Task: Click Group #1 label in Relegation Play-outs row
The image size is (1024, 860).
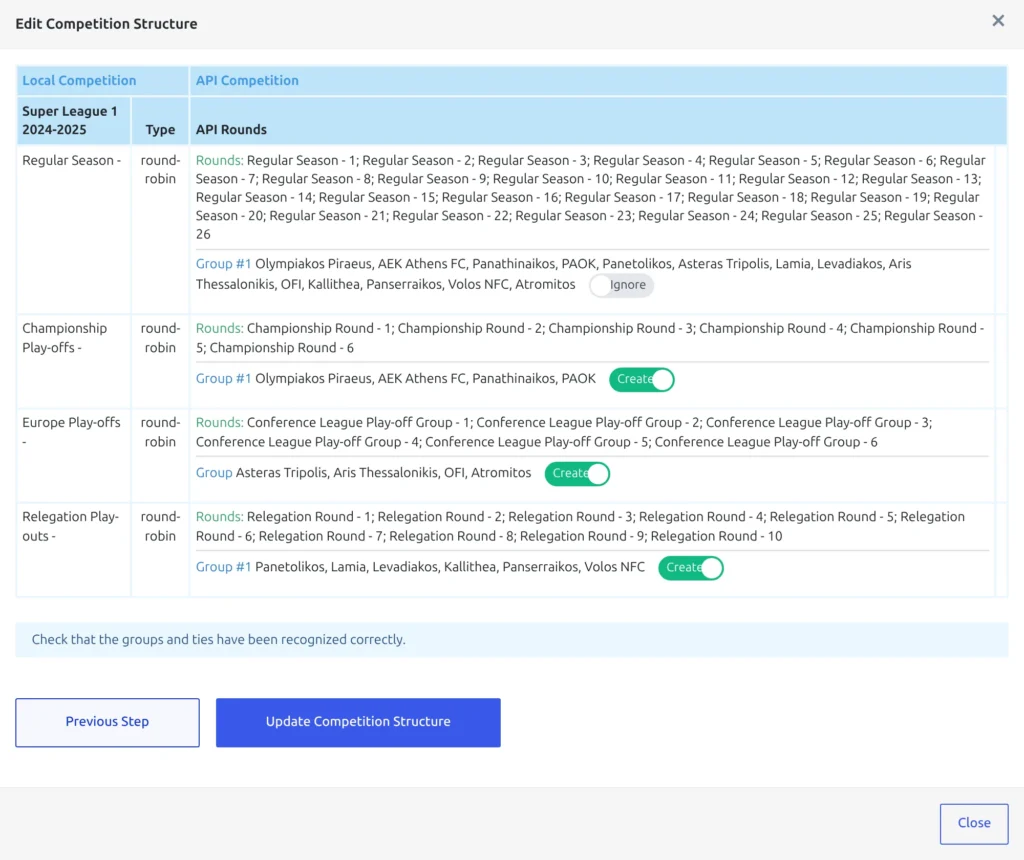Action: (223, 567)
